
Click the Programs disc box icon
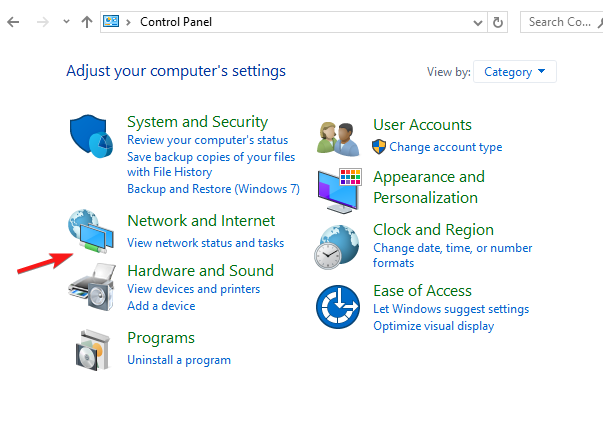pyautogui.click(x=93, y=350)
